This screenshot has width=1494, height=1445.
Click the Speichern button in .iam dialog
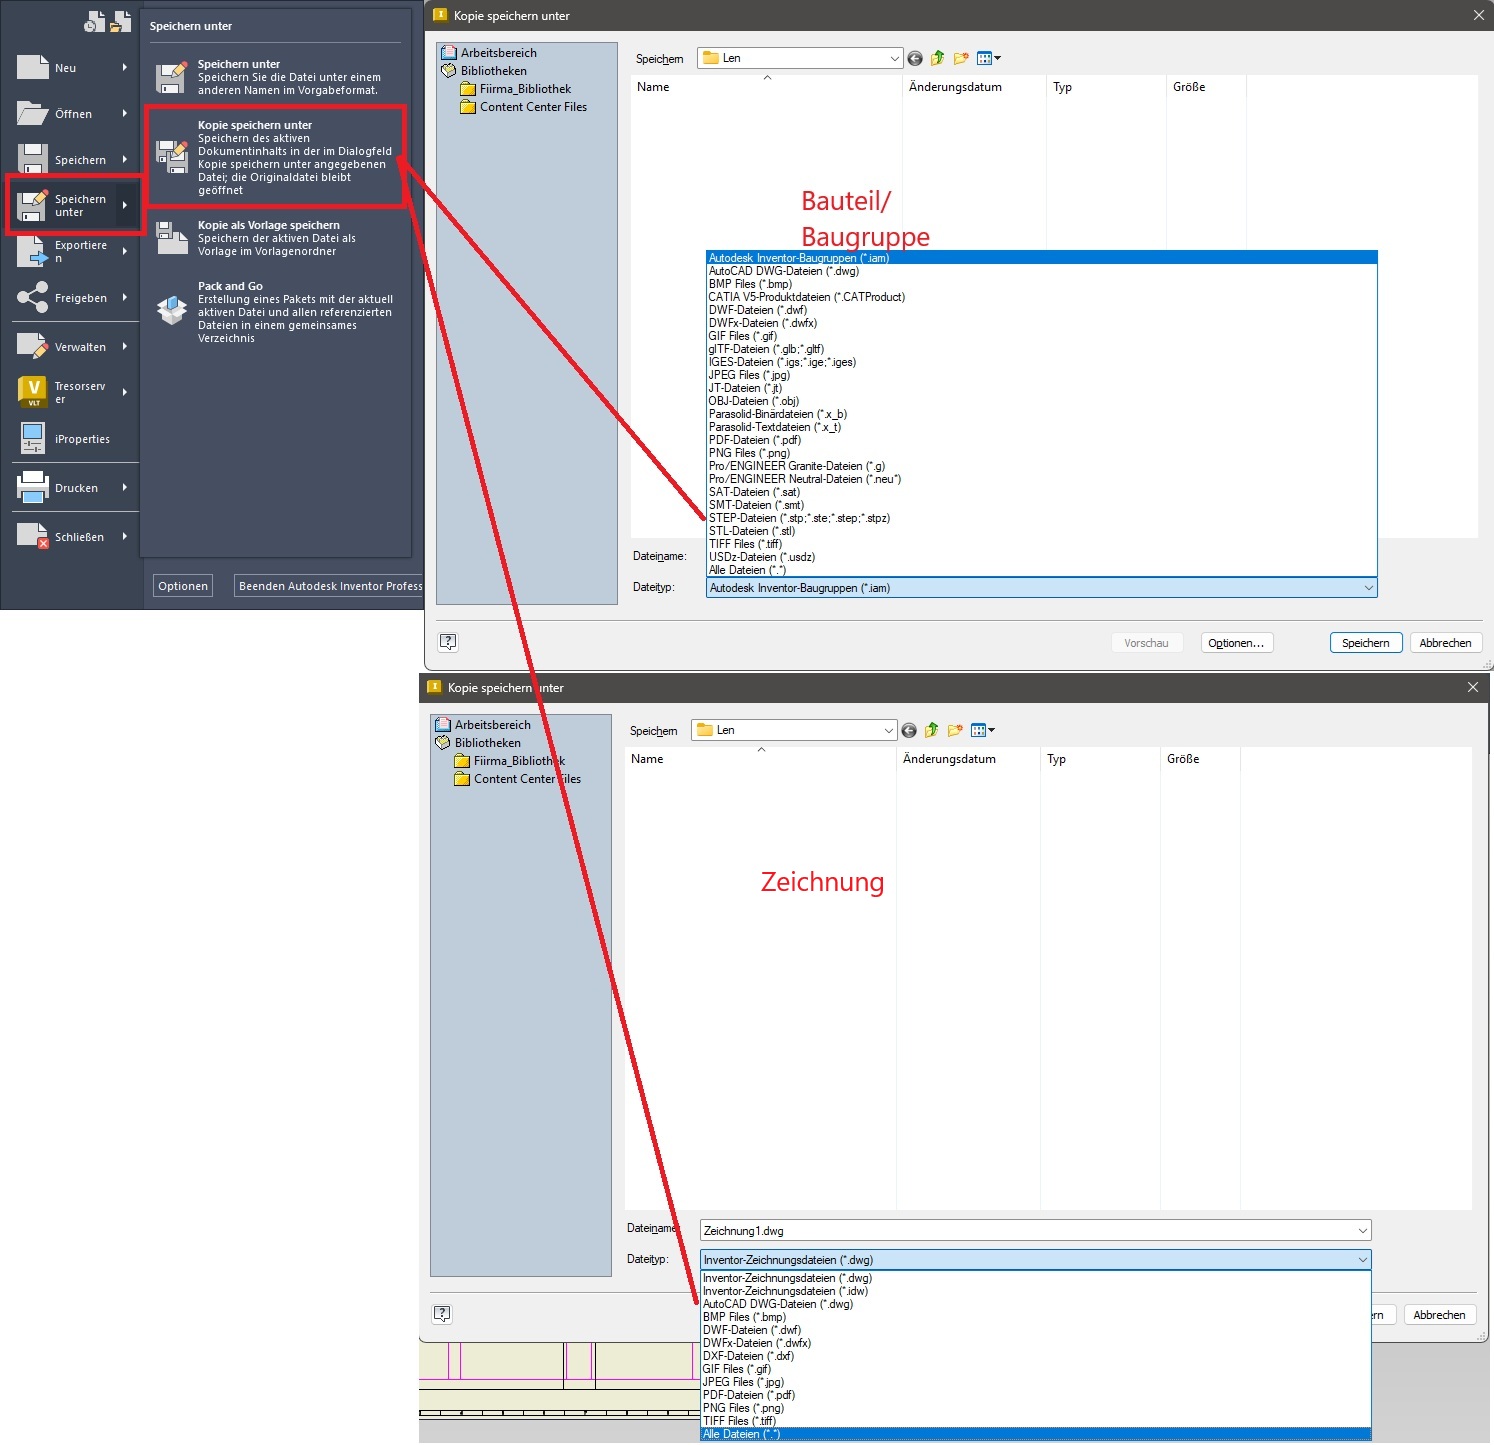click(1366, 643)
